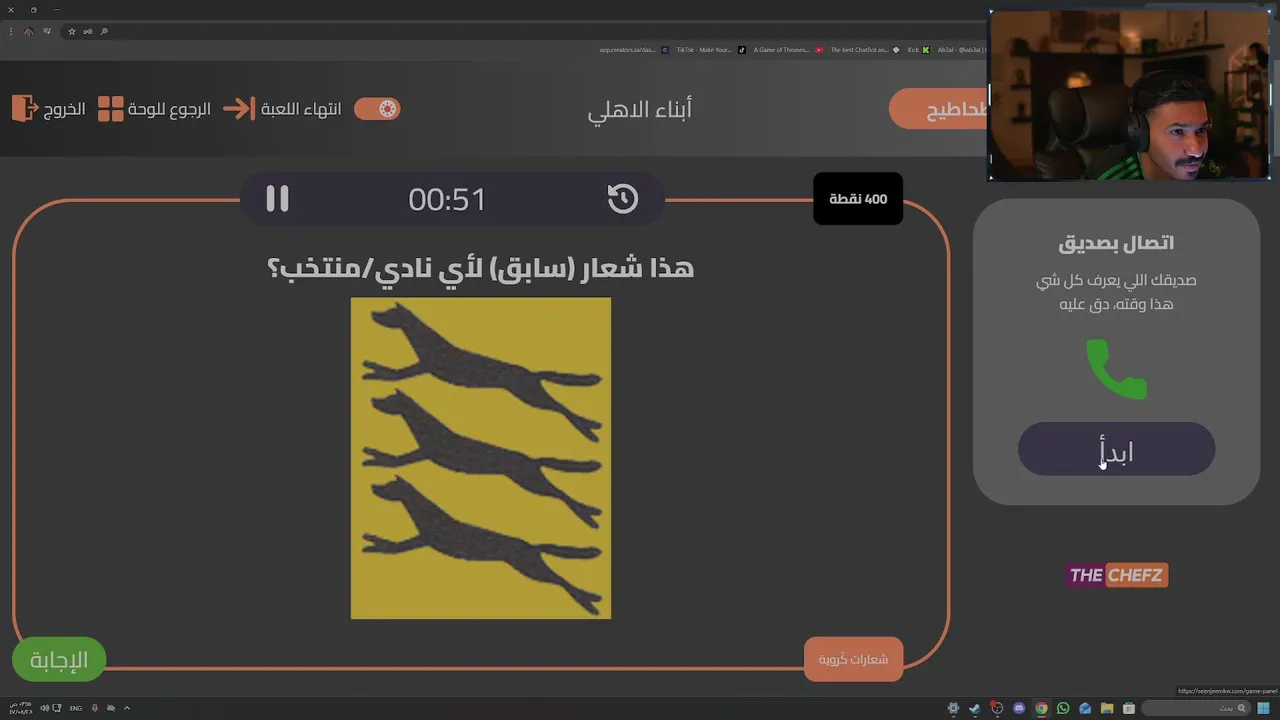1280x720 pixels.
Task: Click the exit door icon next to الخروج
Action: pyautogui.click(x=25, y=108)
